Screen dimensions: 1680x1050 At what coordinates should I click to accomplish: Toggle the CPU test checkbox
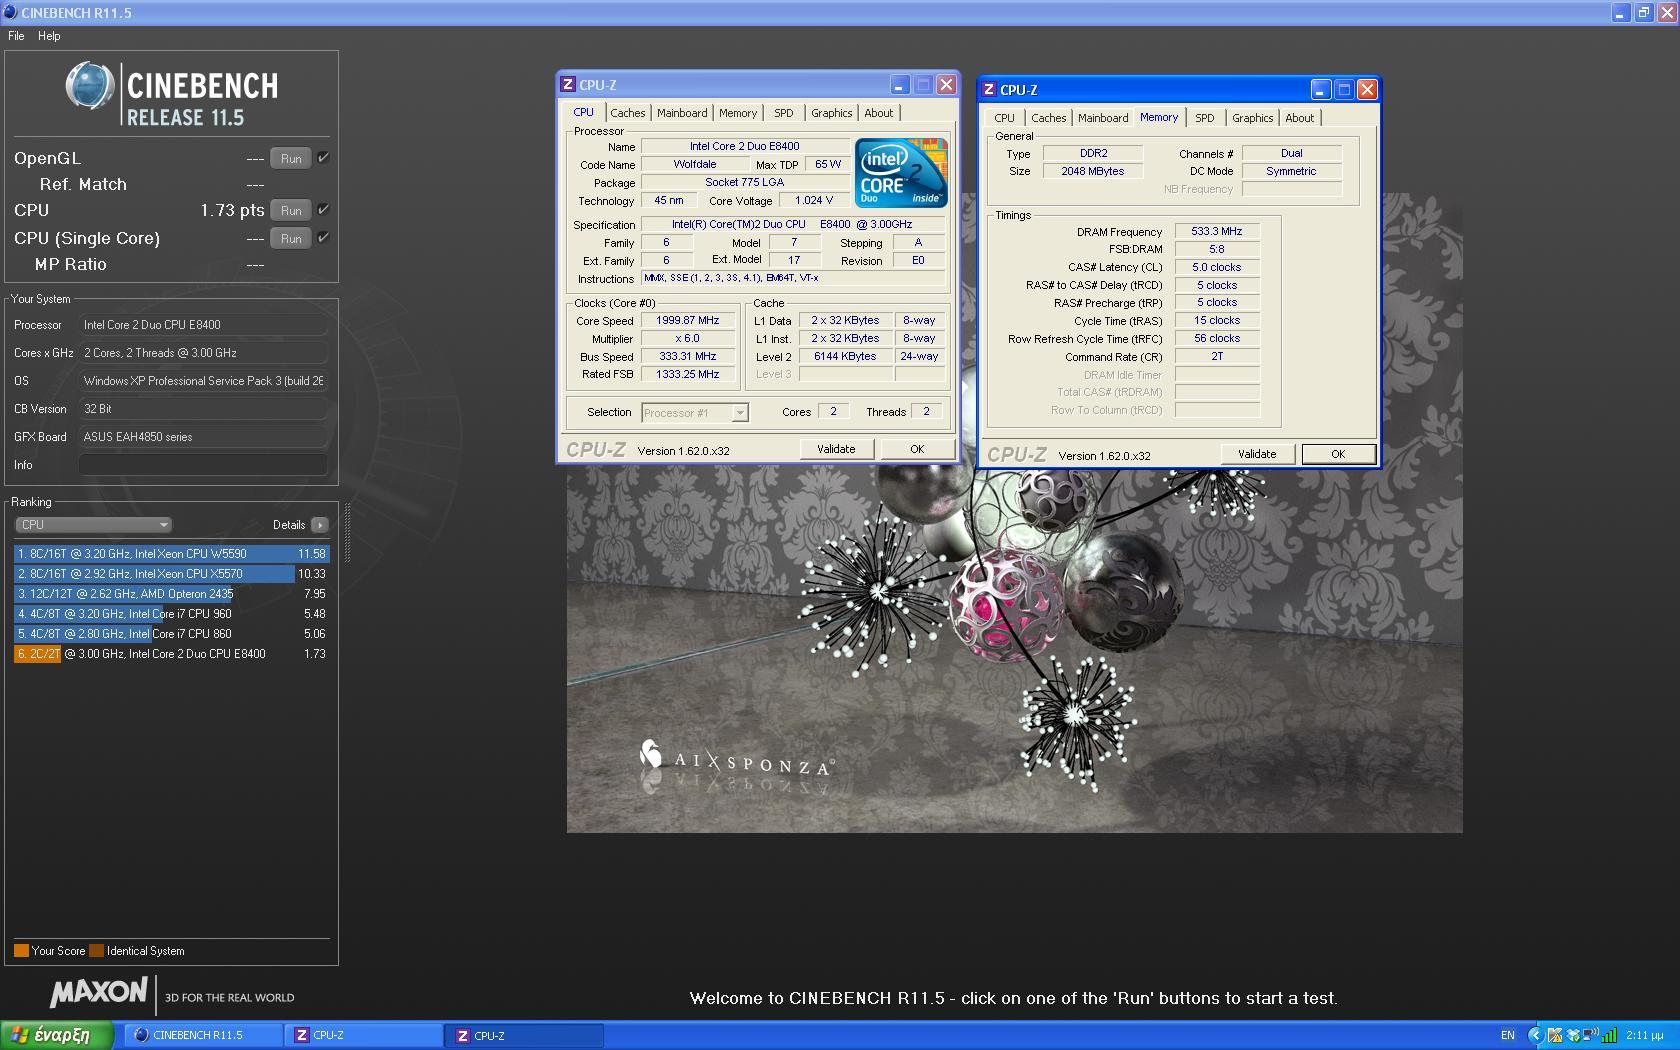[x=323, y=209]
